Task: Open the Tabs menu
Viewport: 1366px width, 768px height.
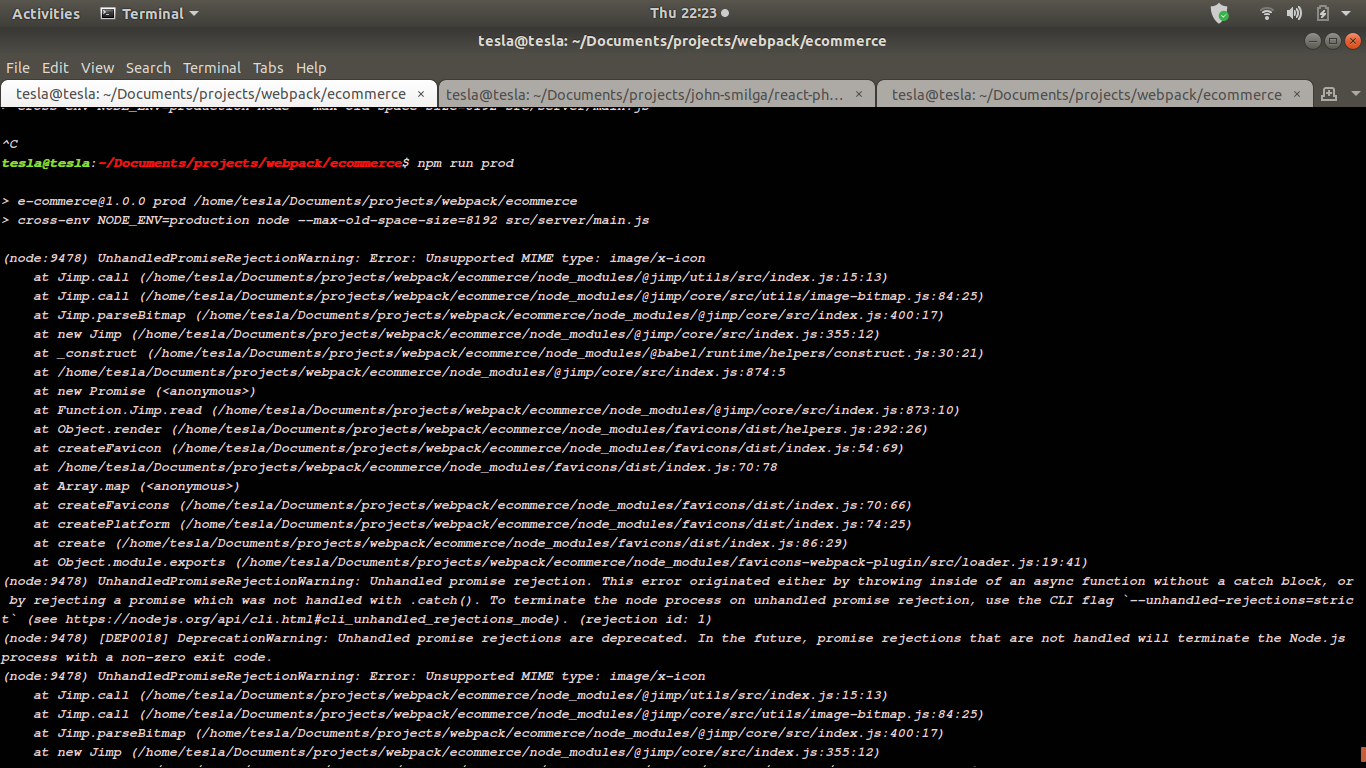Action: coord(267,67)
